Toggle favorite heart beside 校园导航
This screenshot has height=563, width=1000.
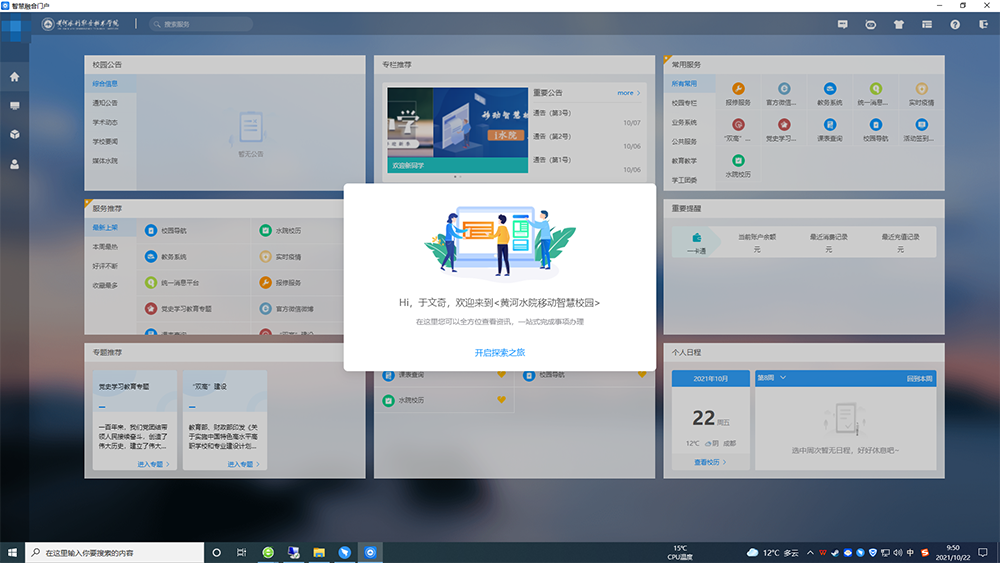[x=644, y=374]
